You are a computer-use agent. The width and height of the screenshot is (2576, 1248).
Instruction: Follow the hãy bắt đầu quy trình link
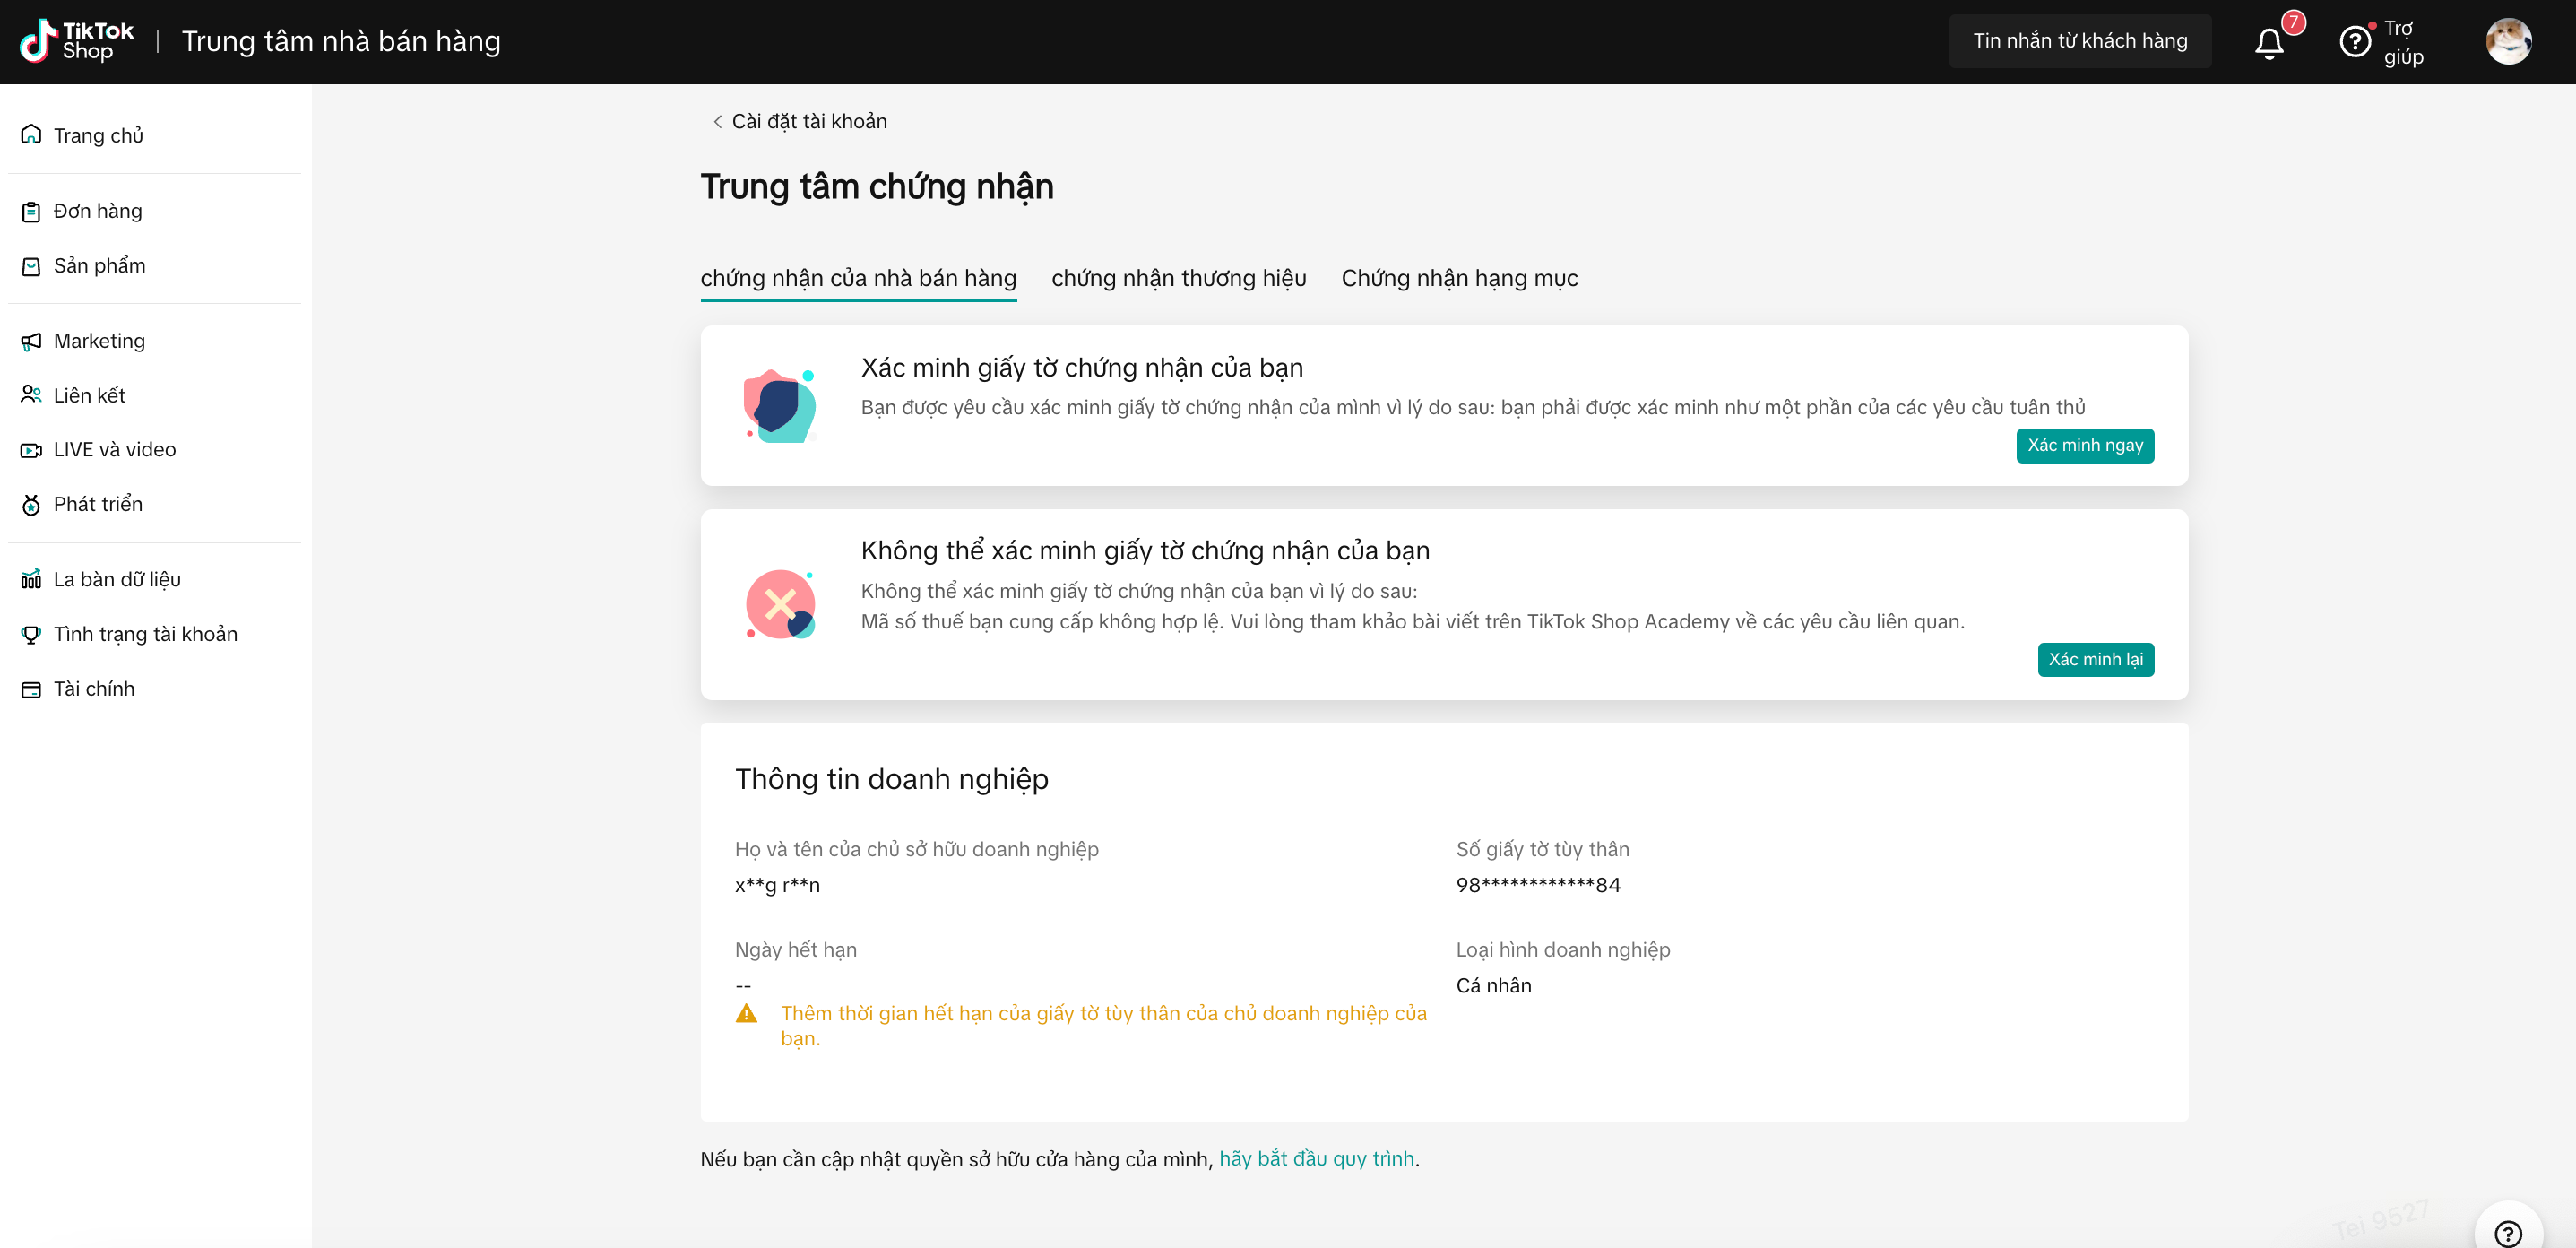[x=1316, y=1158]
